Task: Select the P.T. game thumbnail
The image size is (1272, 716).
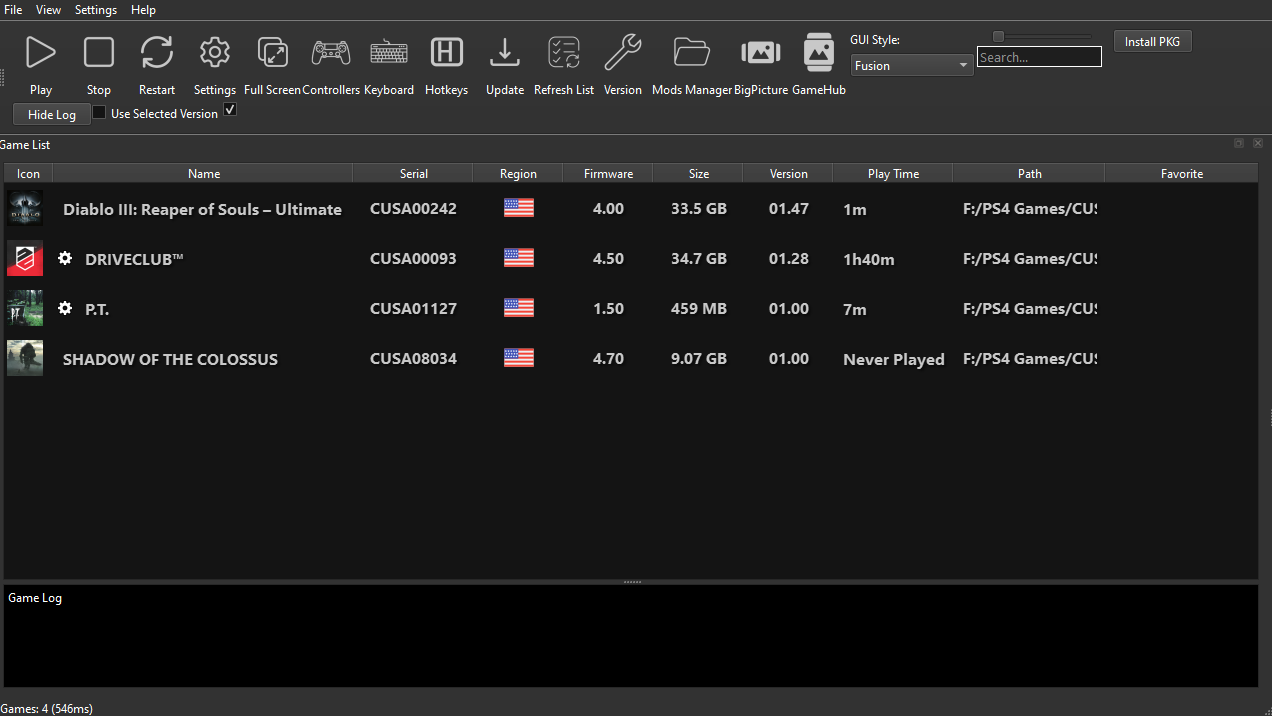Action: [x=25, y=308]
